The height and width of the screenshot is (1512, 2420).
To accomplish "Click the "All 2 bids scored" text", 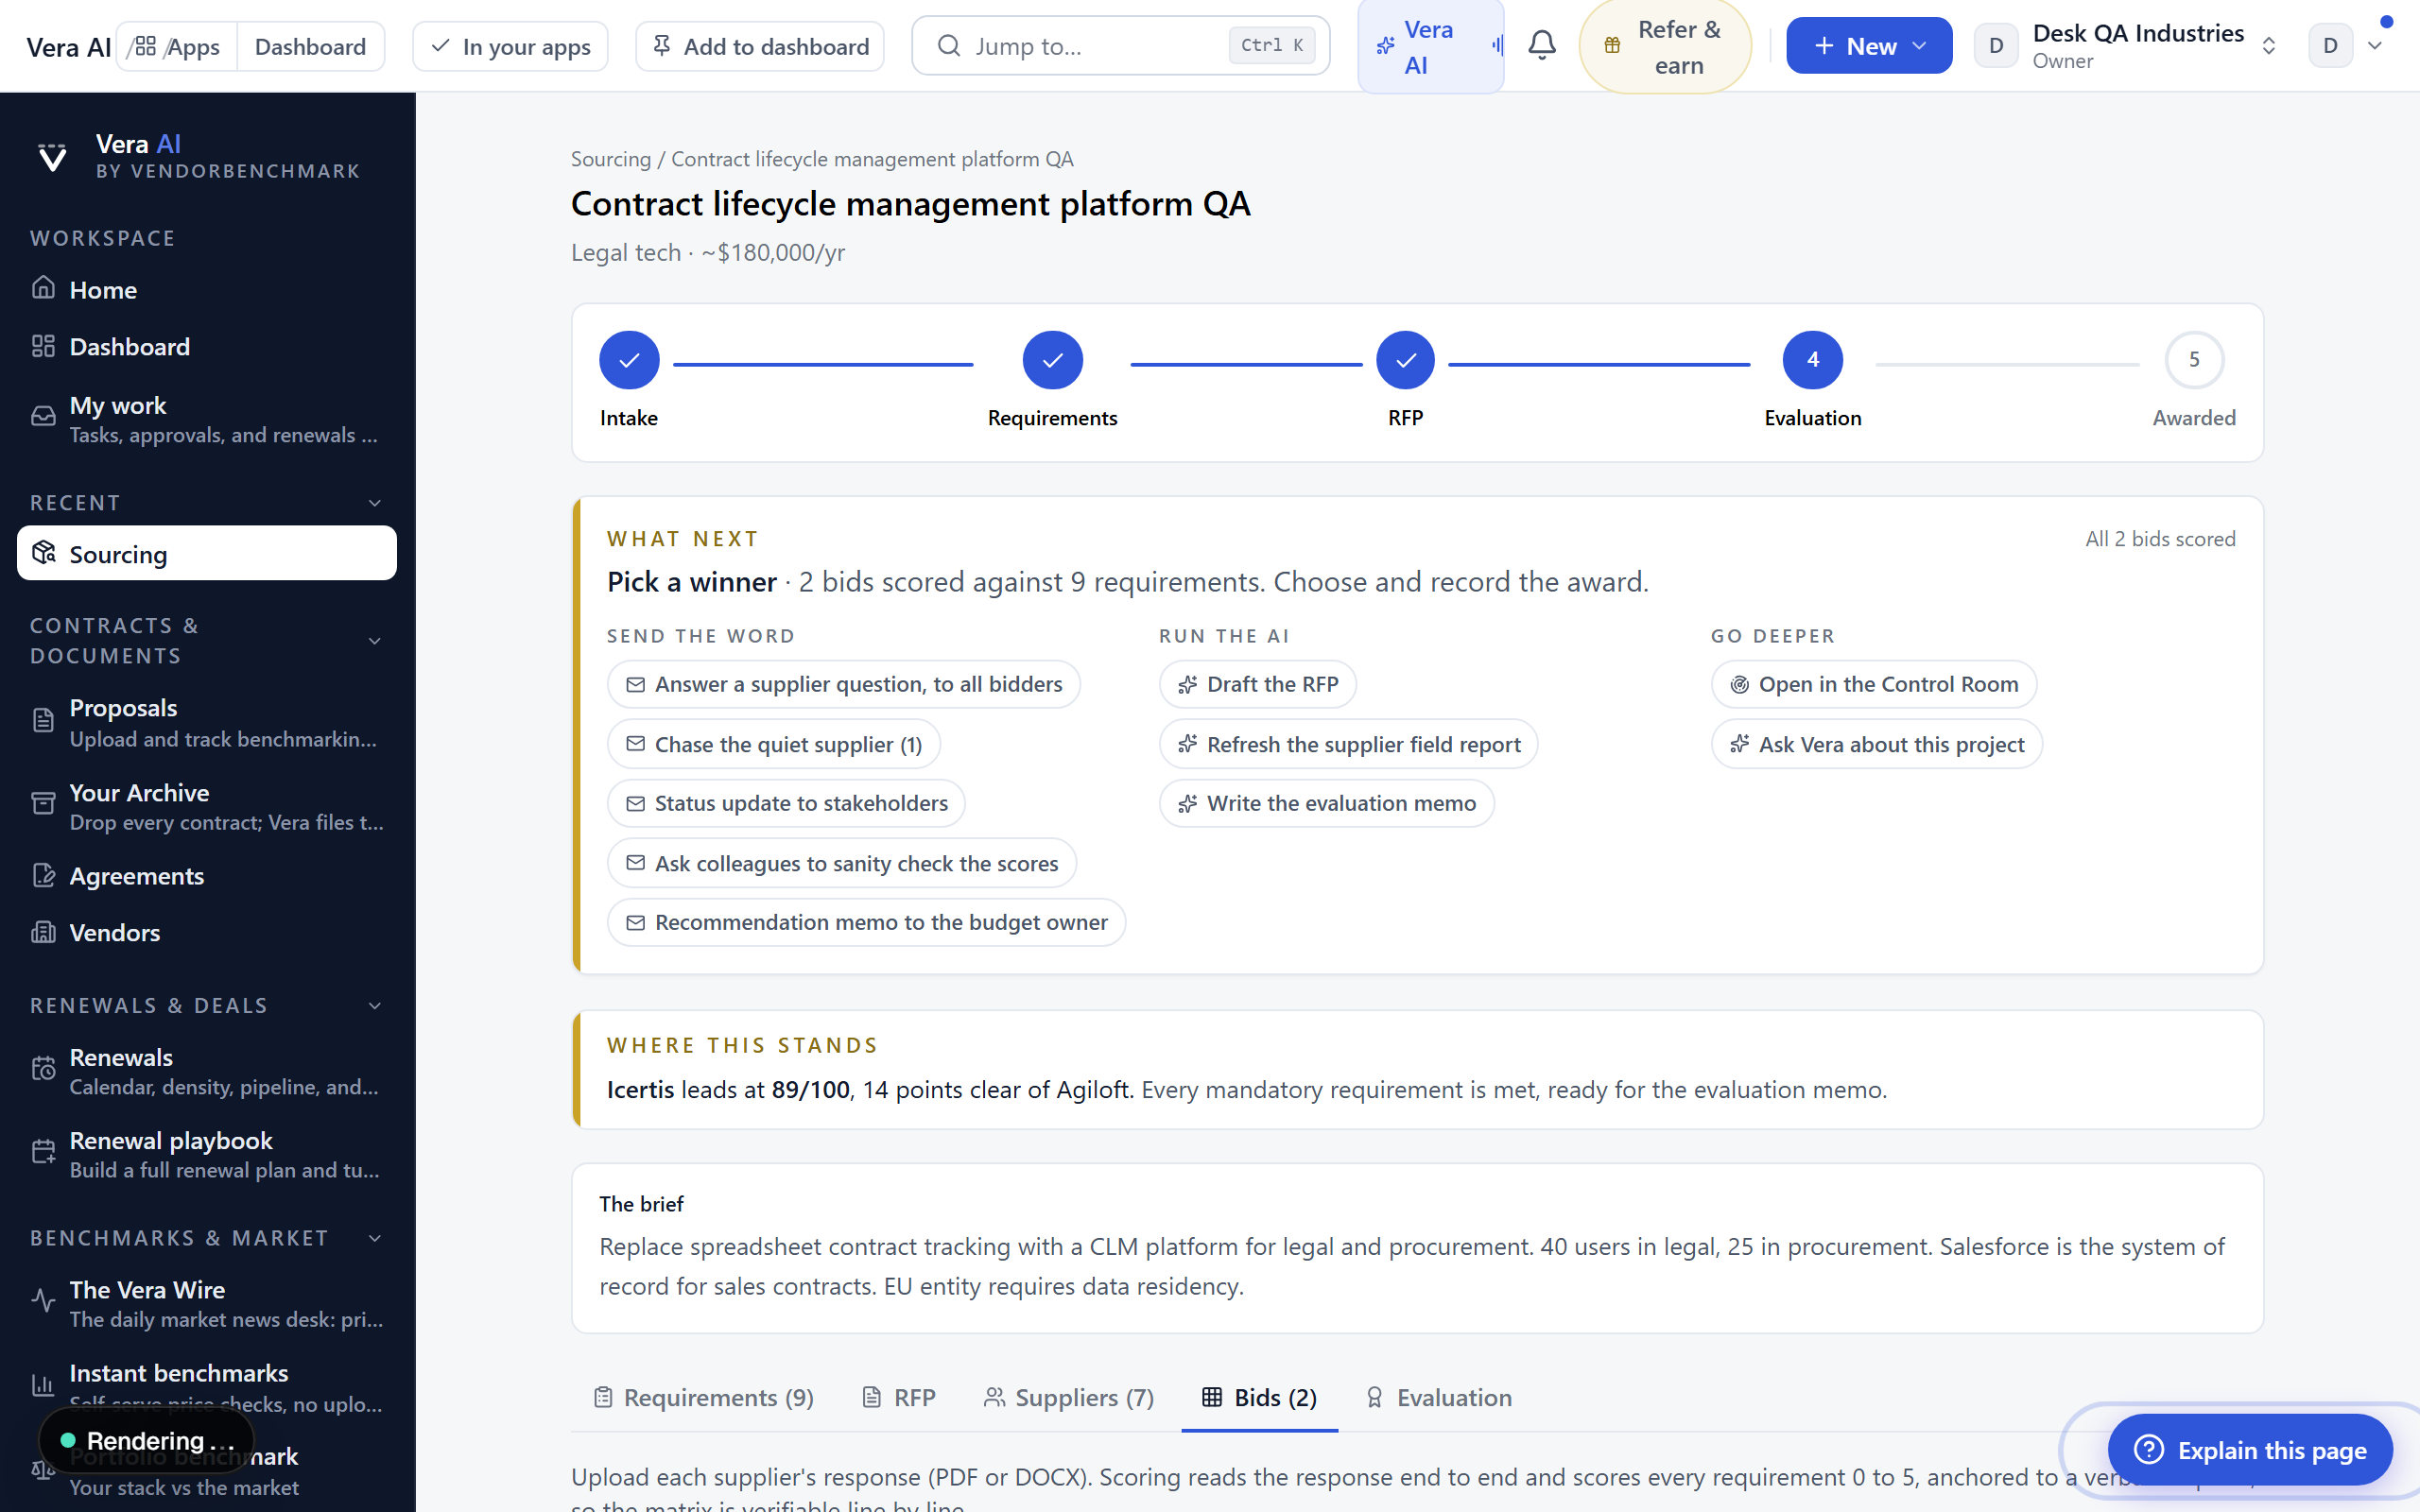I will (x=2159, y=538).
